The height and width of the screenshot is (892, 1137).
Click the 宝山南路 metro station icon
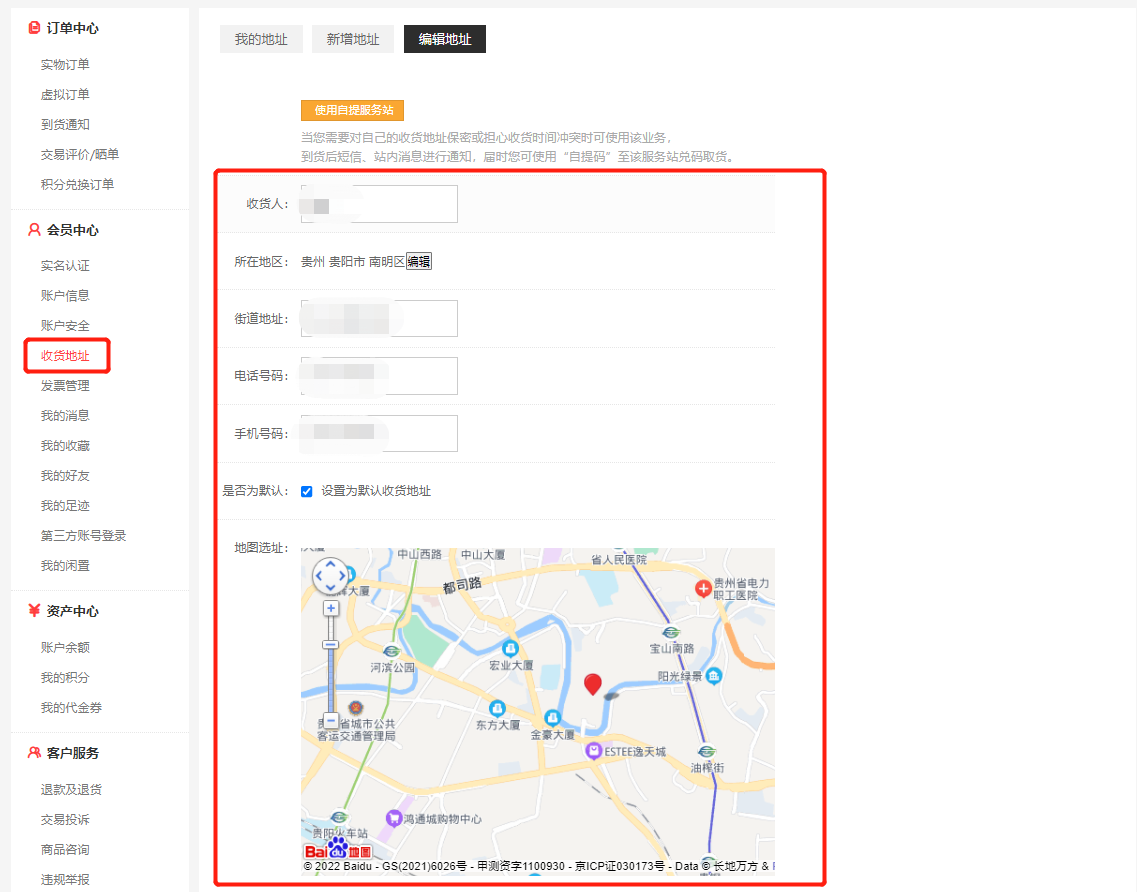671,632
